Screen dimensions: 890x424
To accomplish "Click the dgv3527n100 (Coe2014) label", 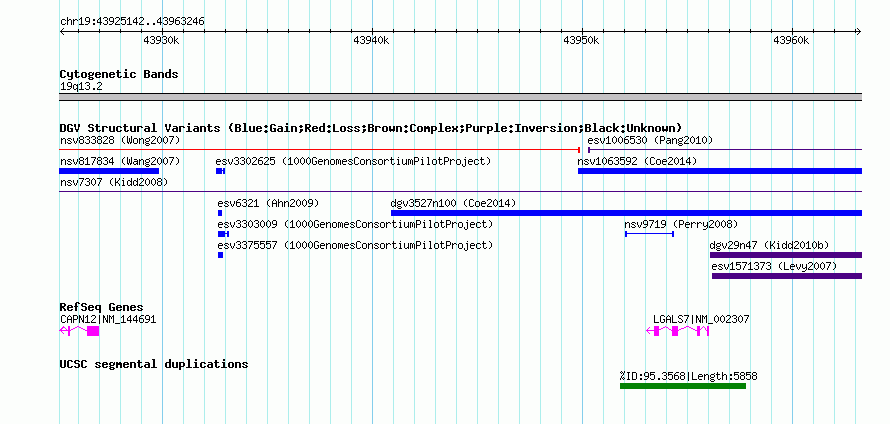I will 454,203.
